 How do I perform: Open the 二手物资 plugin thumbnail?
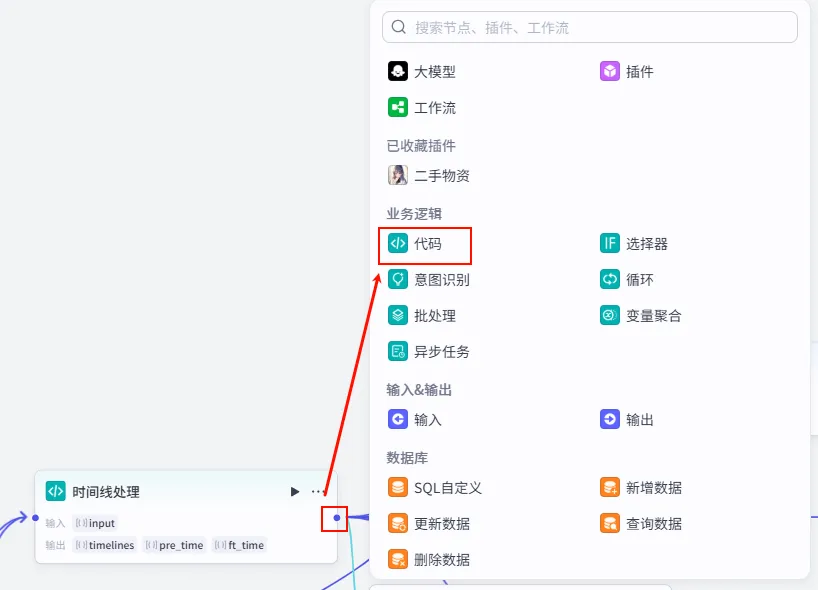(398, 175)
